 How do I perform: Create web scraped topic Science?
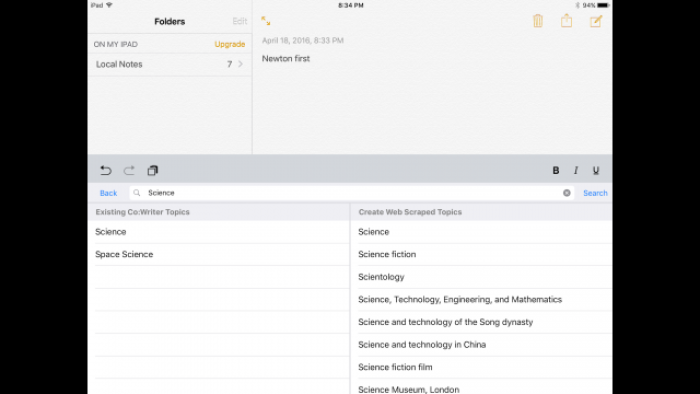[481, 232]
